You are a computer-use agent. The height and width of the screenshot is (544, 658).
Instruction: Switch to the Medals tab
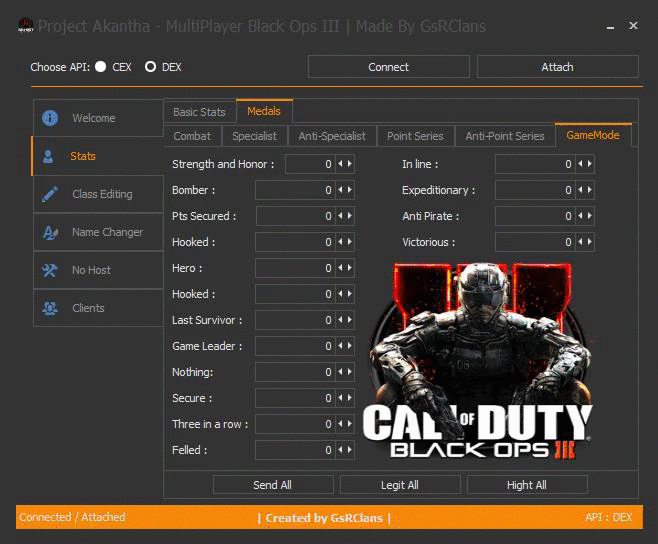point(264,111)
